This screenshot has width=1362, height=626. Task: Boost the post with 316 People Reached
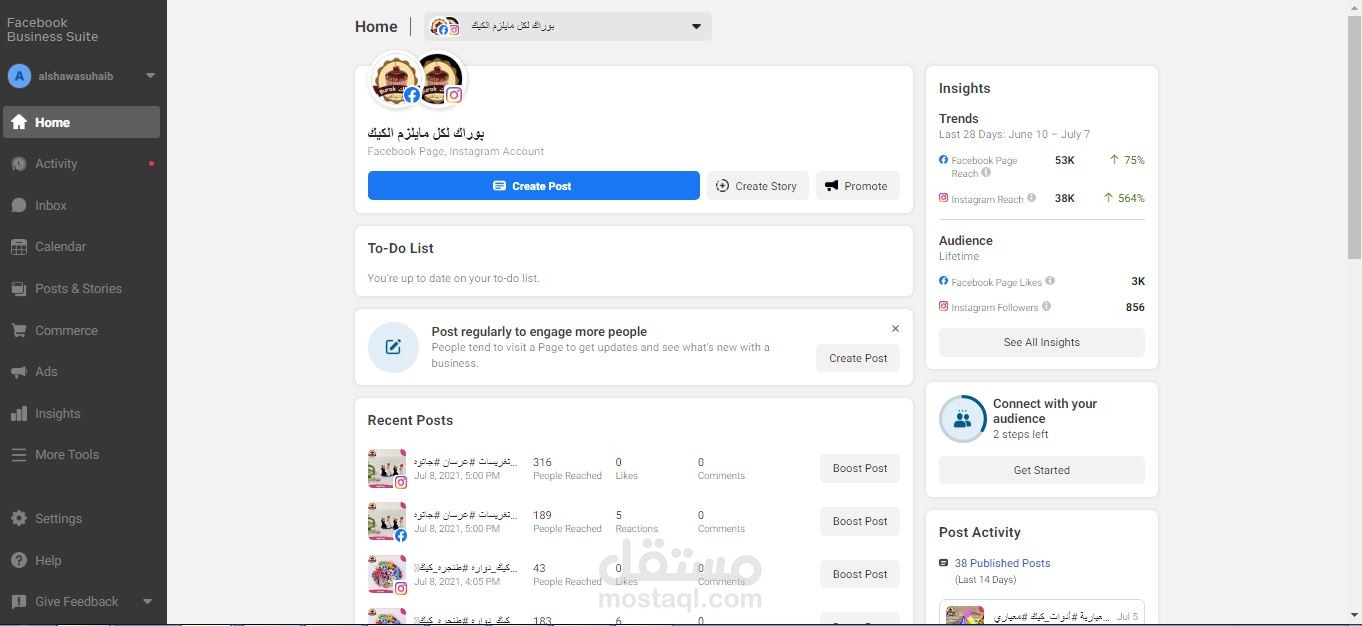tap(860, 468)
